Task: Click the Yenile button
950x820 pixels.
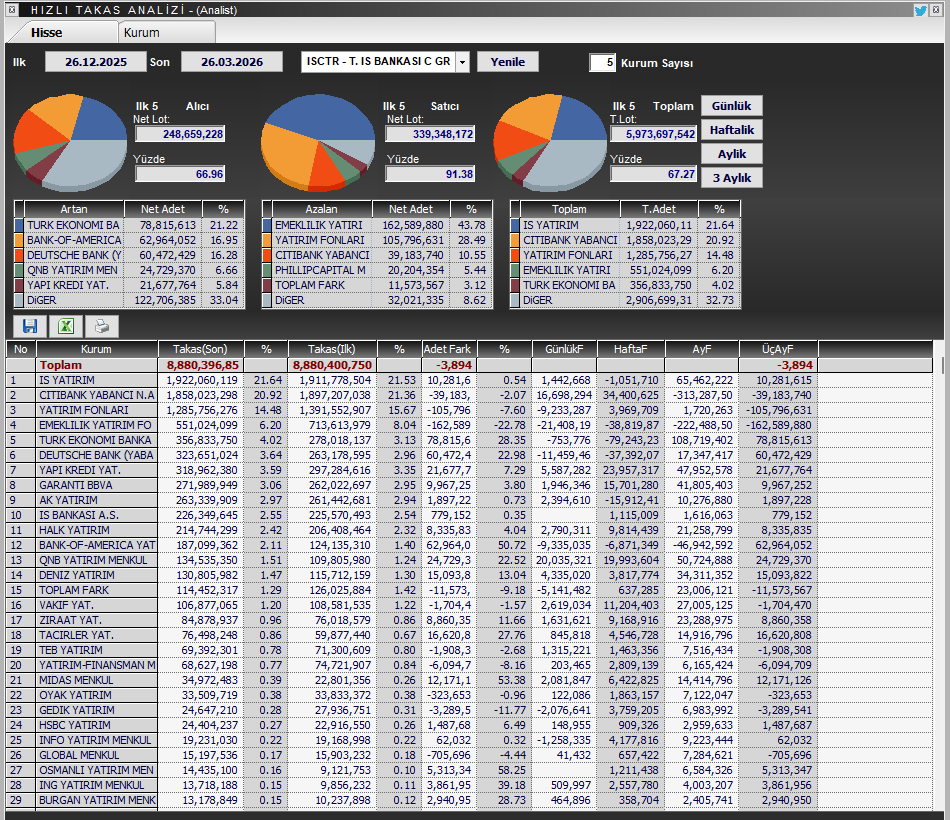Action: click(x=508, y=62)
